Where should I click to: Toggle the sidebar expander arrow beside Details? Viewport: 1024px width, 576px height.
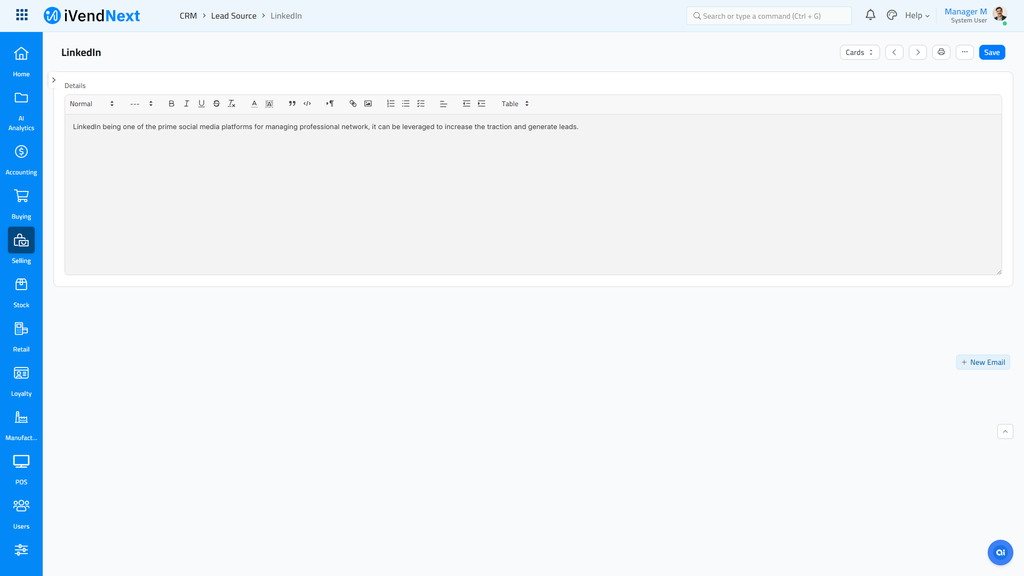tap(54, 80)
